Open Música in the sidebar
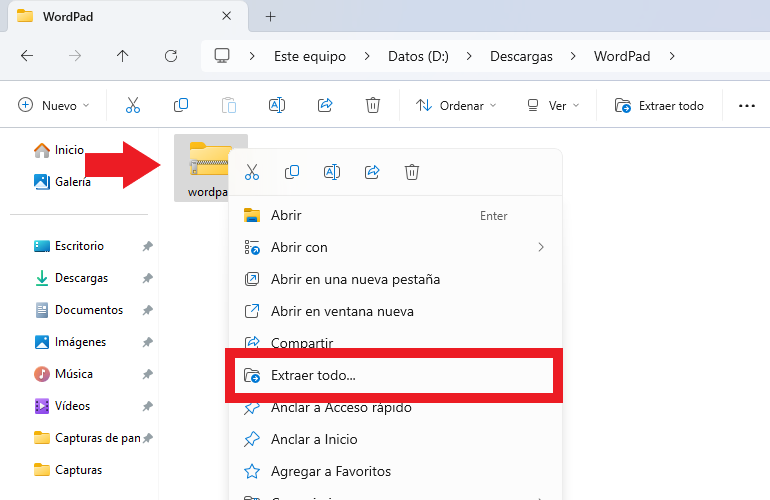This screenshot has width=770, height=500. click(x=63, y=374)
